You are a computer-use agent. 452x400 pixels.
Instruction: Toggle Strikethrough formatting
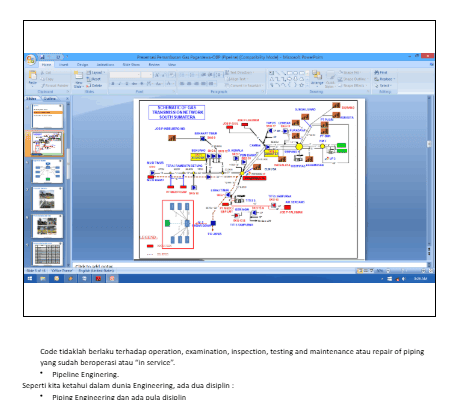134,83
